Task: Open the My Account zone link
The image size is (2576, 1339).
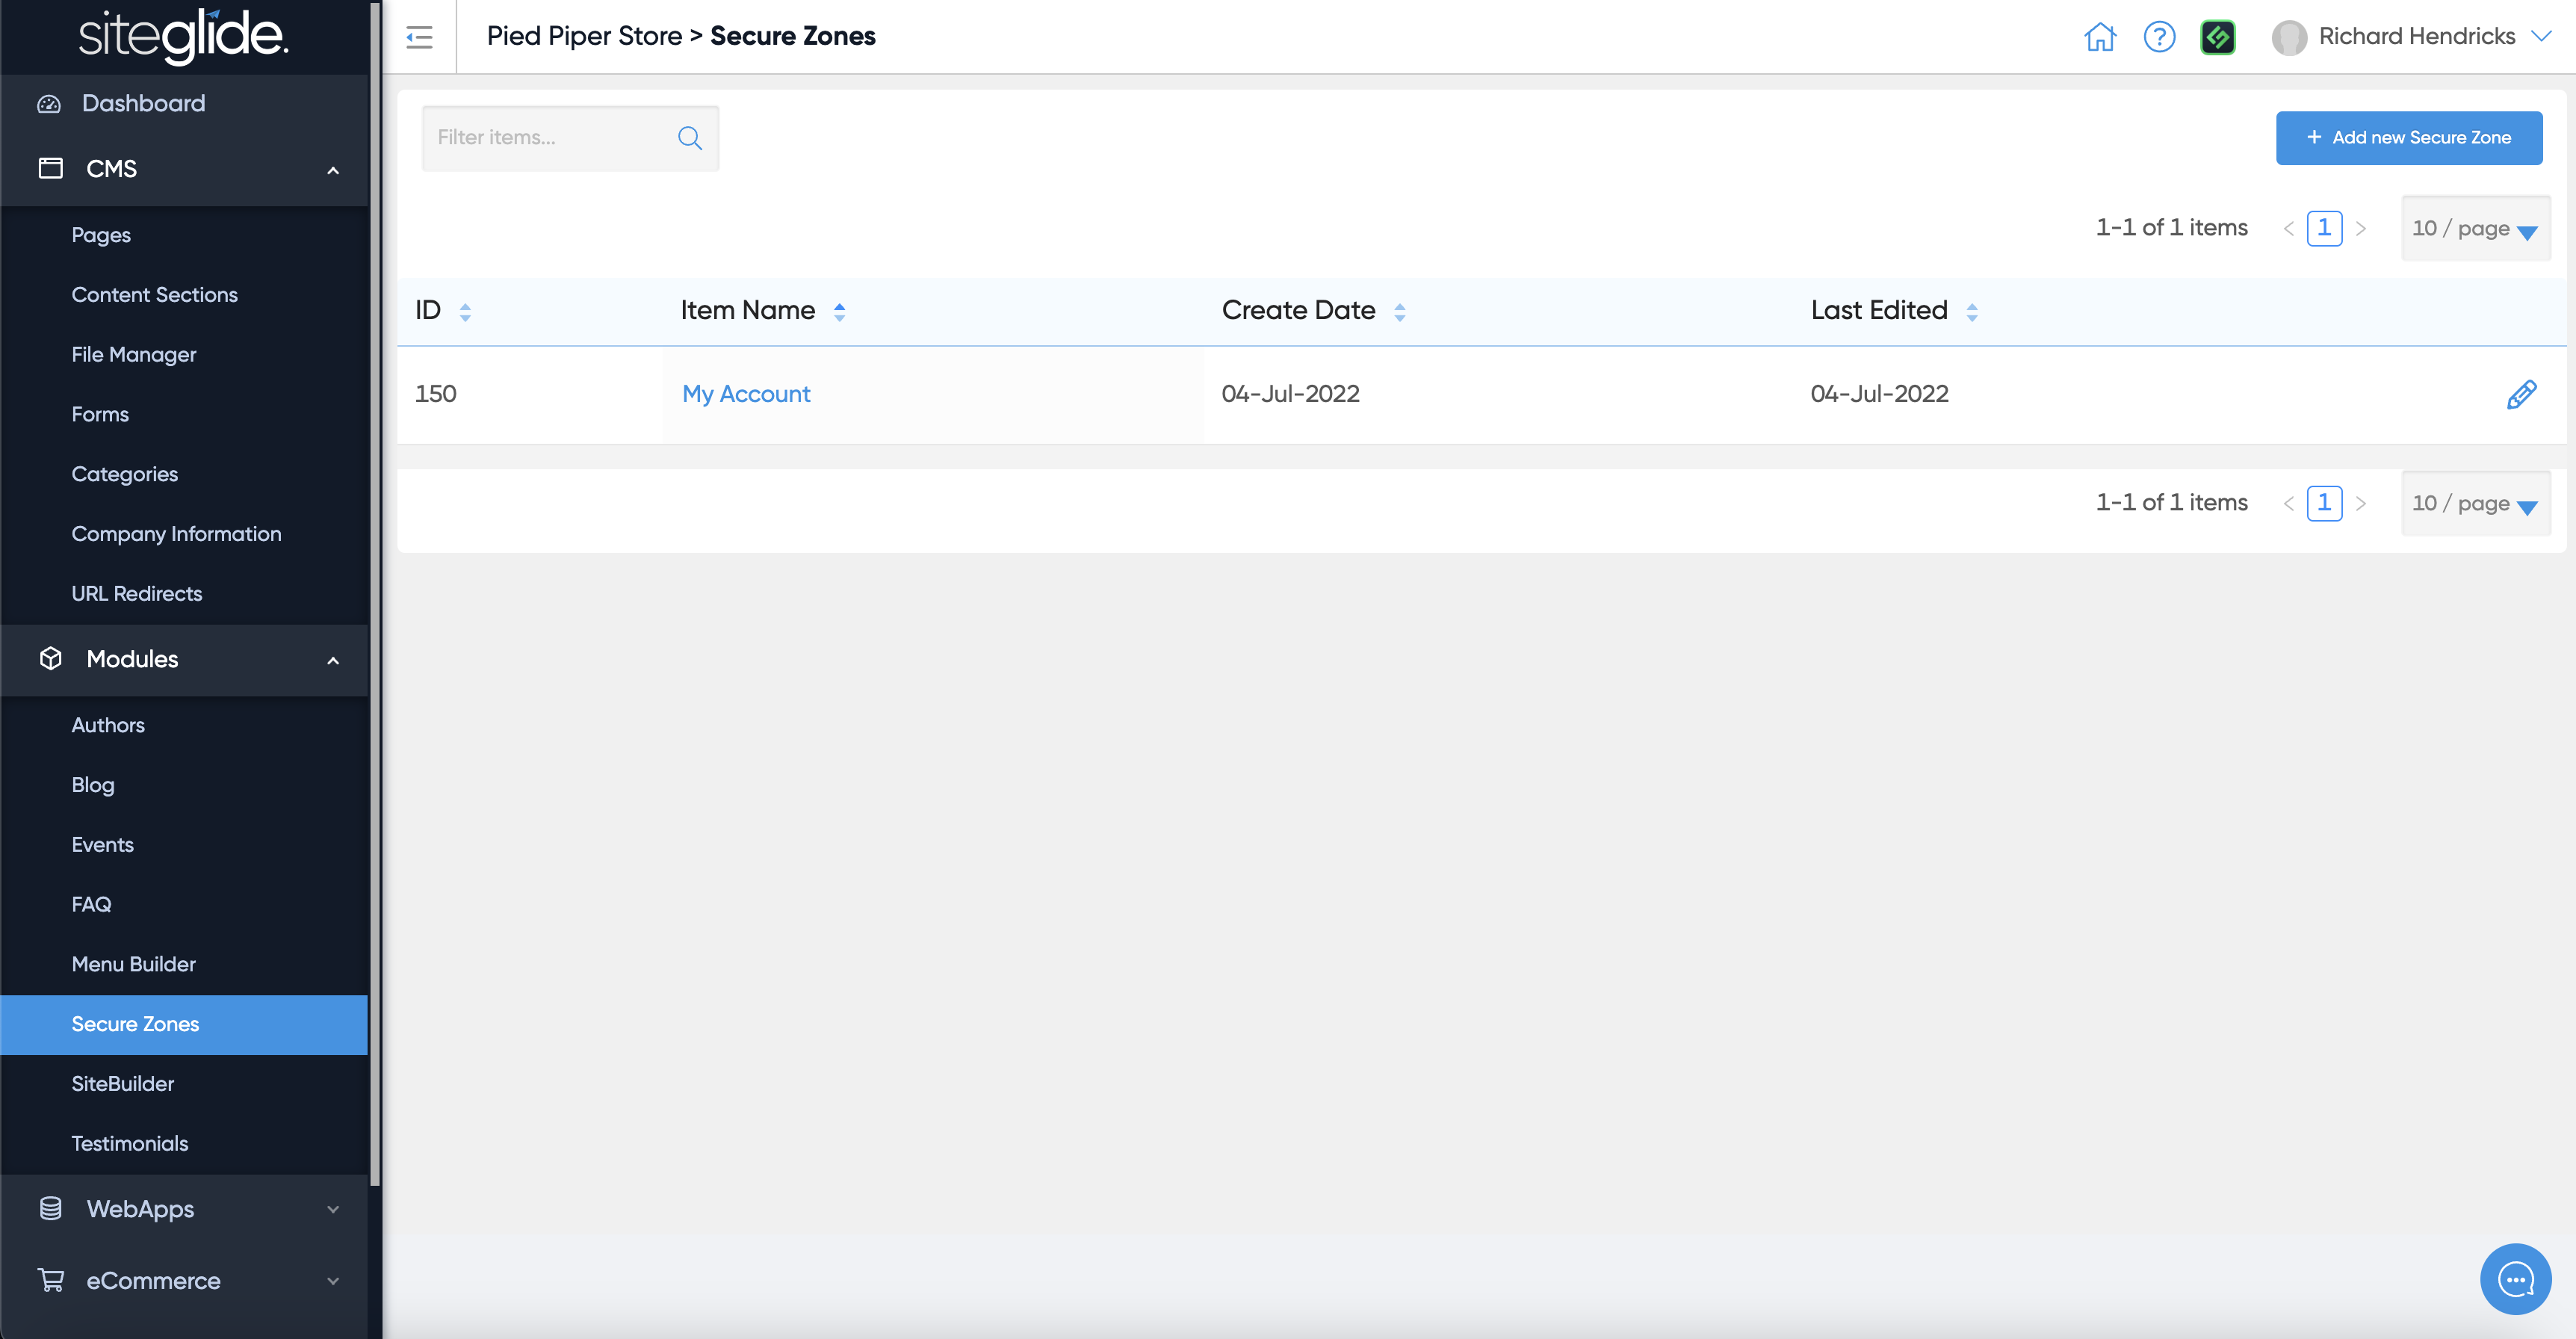Action: [745, 394]
